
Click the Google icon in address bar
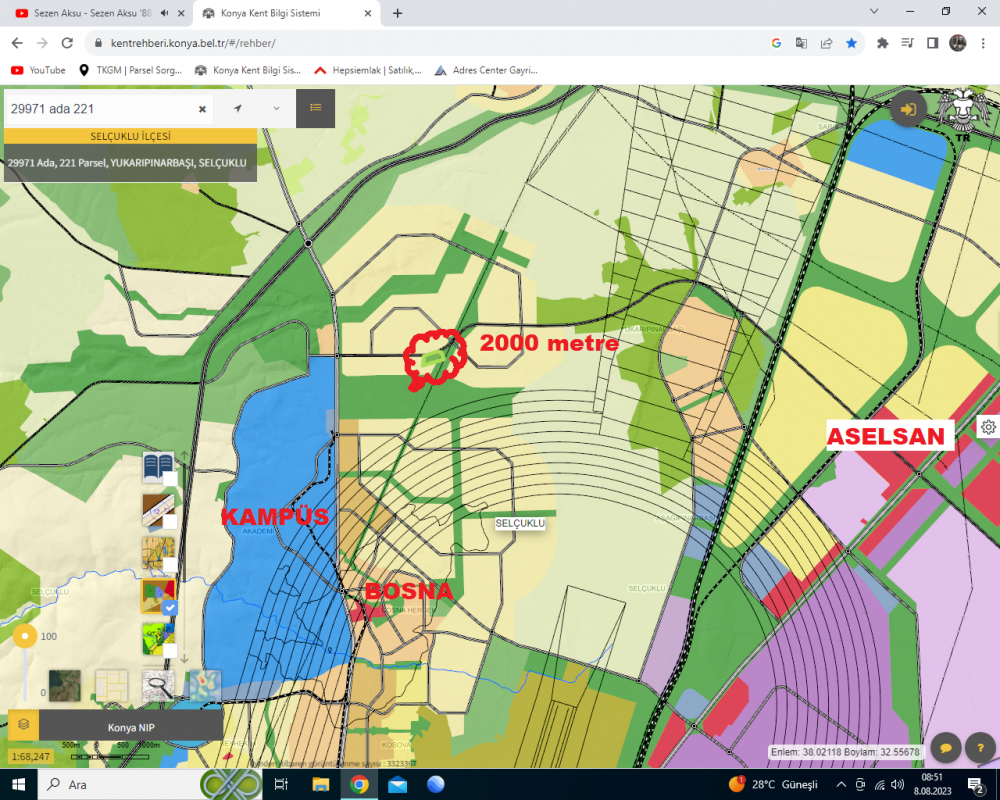tap(776, 43)
